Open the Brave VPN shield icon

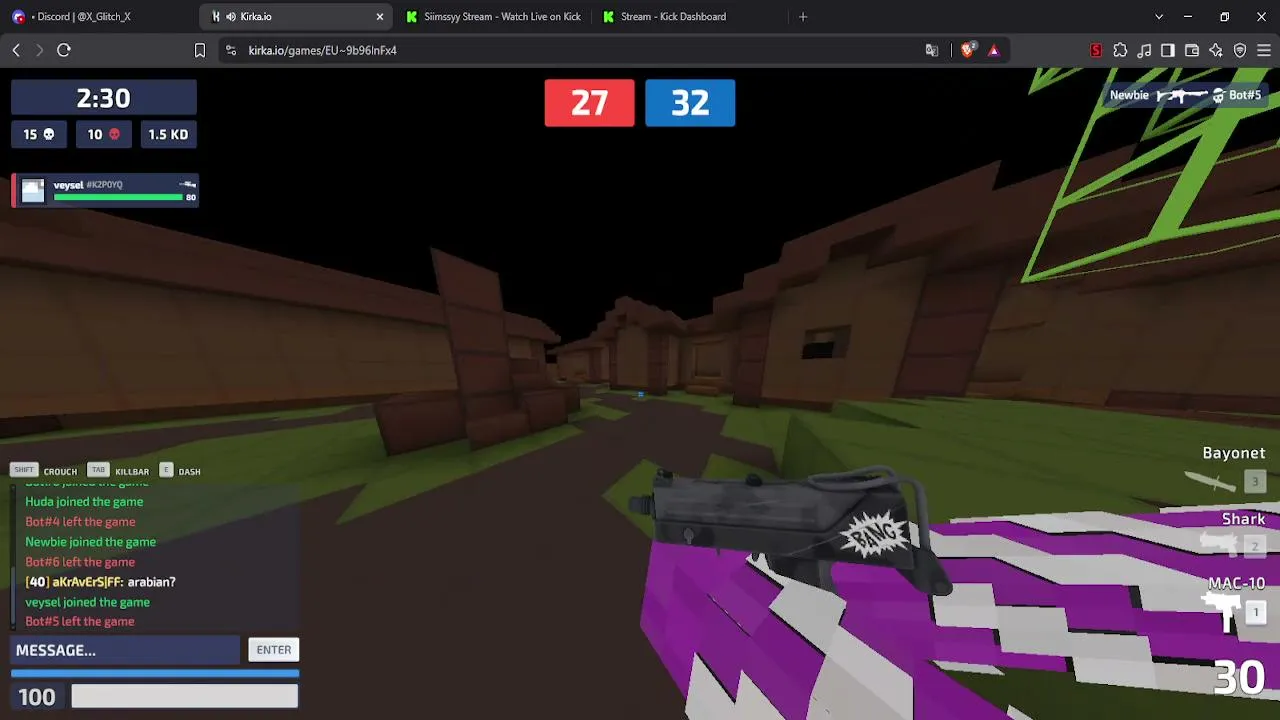point(1240,50)
